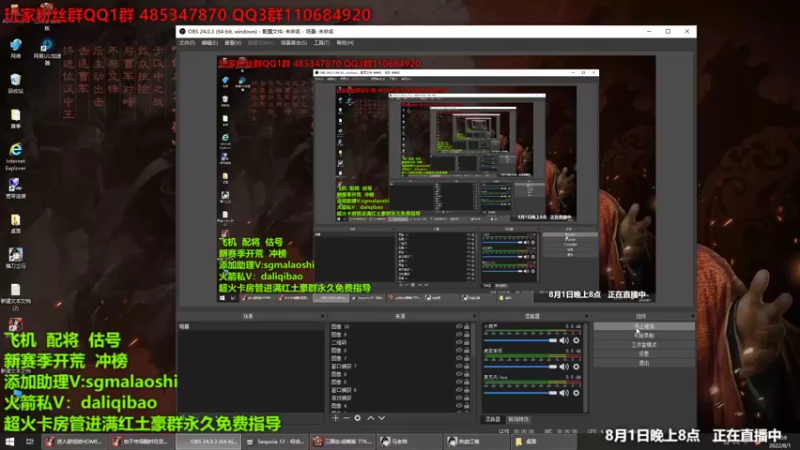Lock the 图像 5 source
Viewport: 800px width, 450px height.
pos(466,382)
